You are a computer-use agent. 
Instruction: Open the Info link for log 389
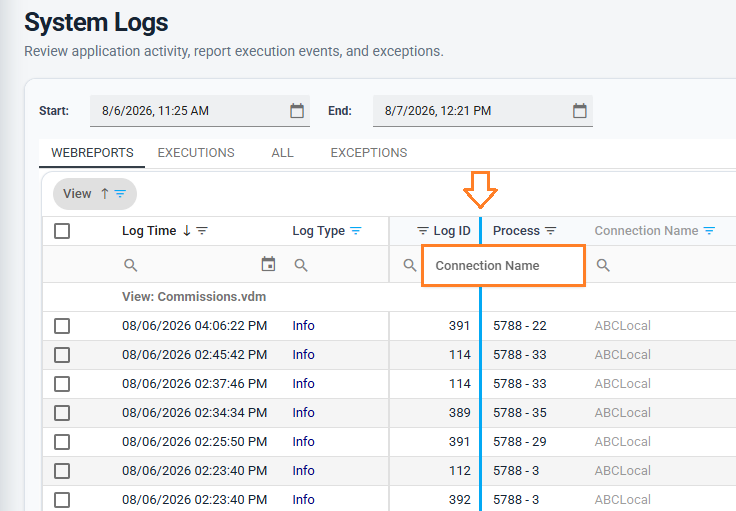[303, 413]
